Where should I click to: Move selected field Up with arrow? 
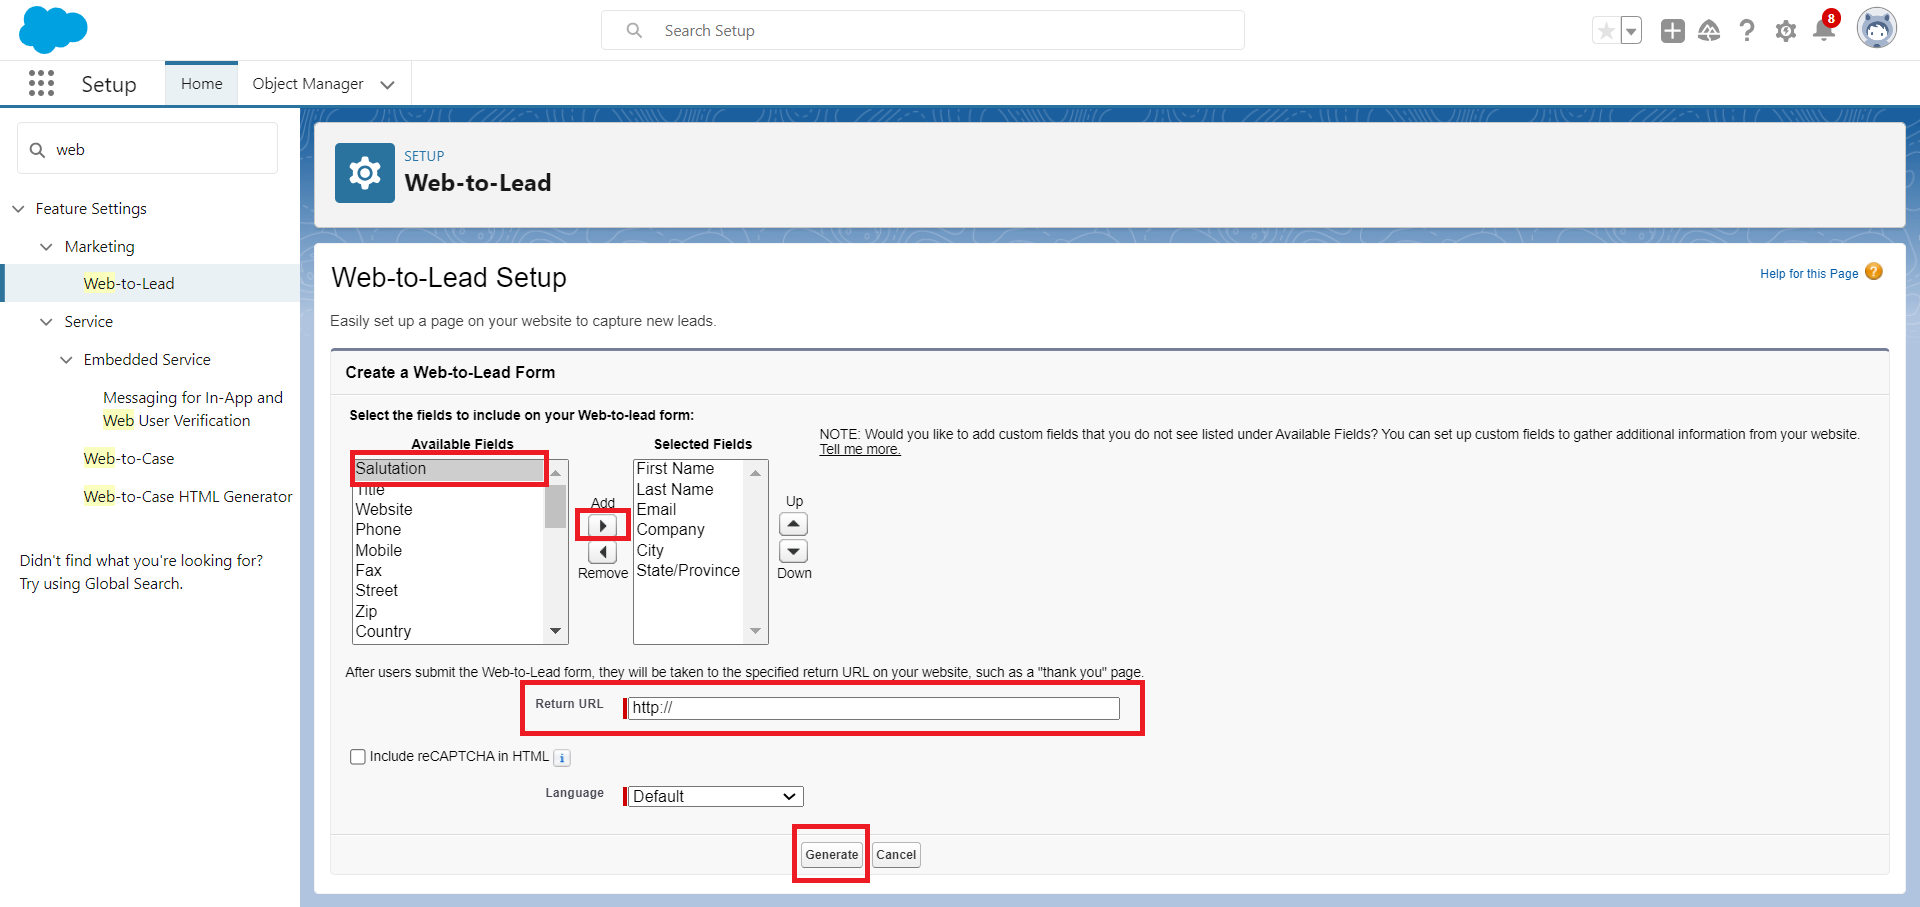tap(793, 524)
